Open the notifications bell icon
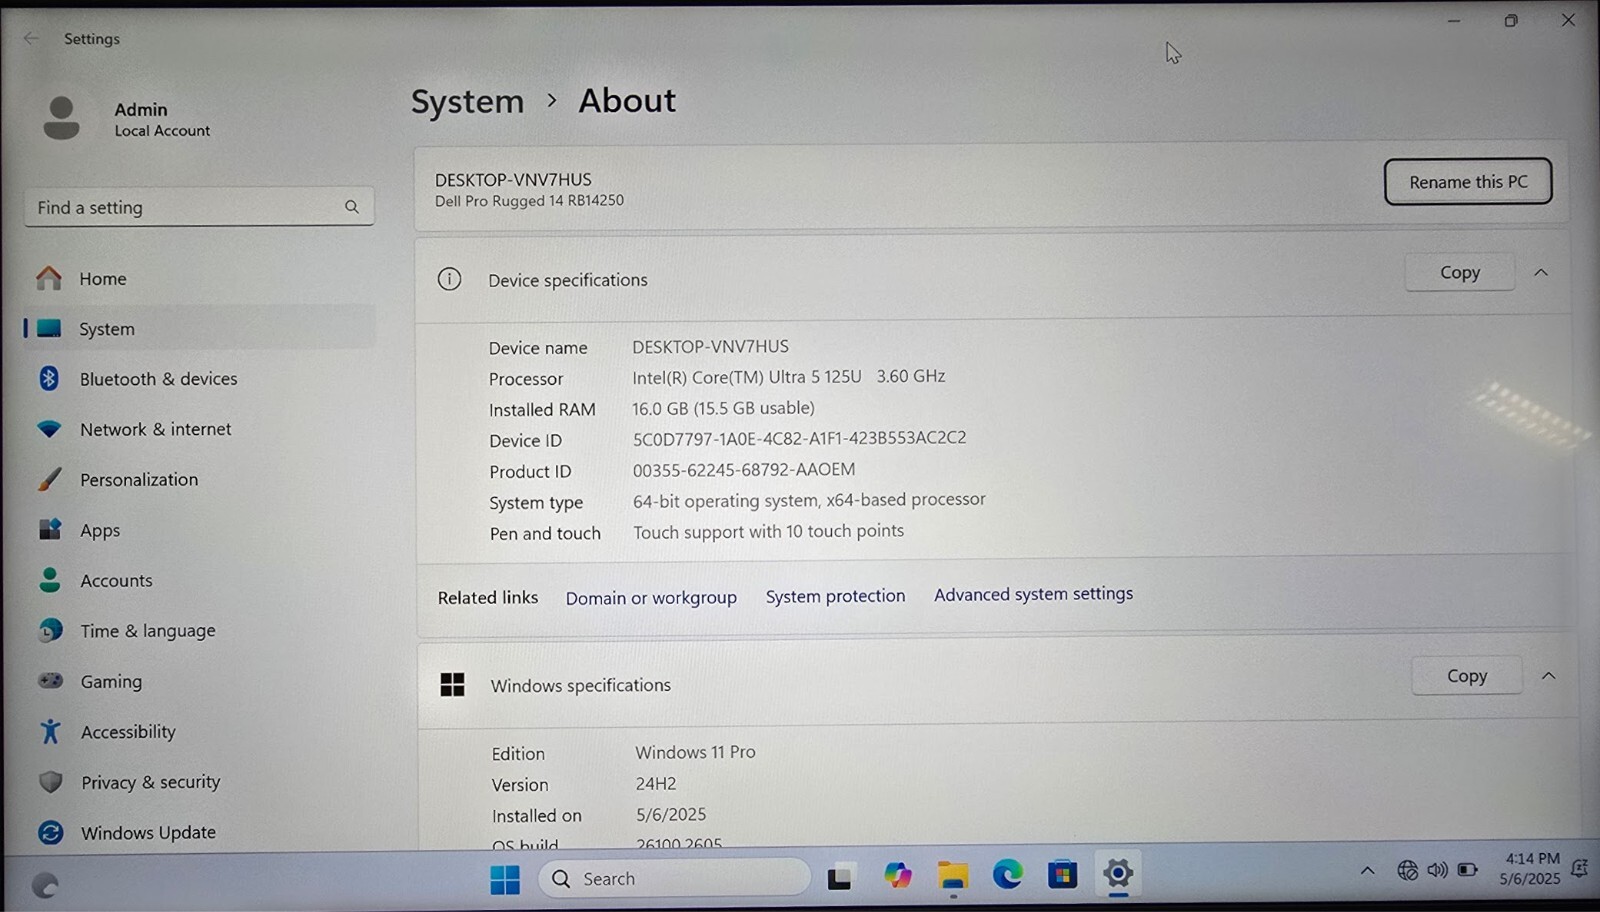Viewport: 1600px width, 912px height. click(1580, 868)
